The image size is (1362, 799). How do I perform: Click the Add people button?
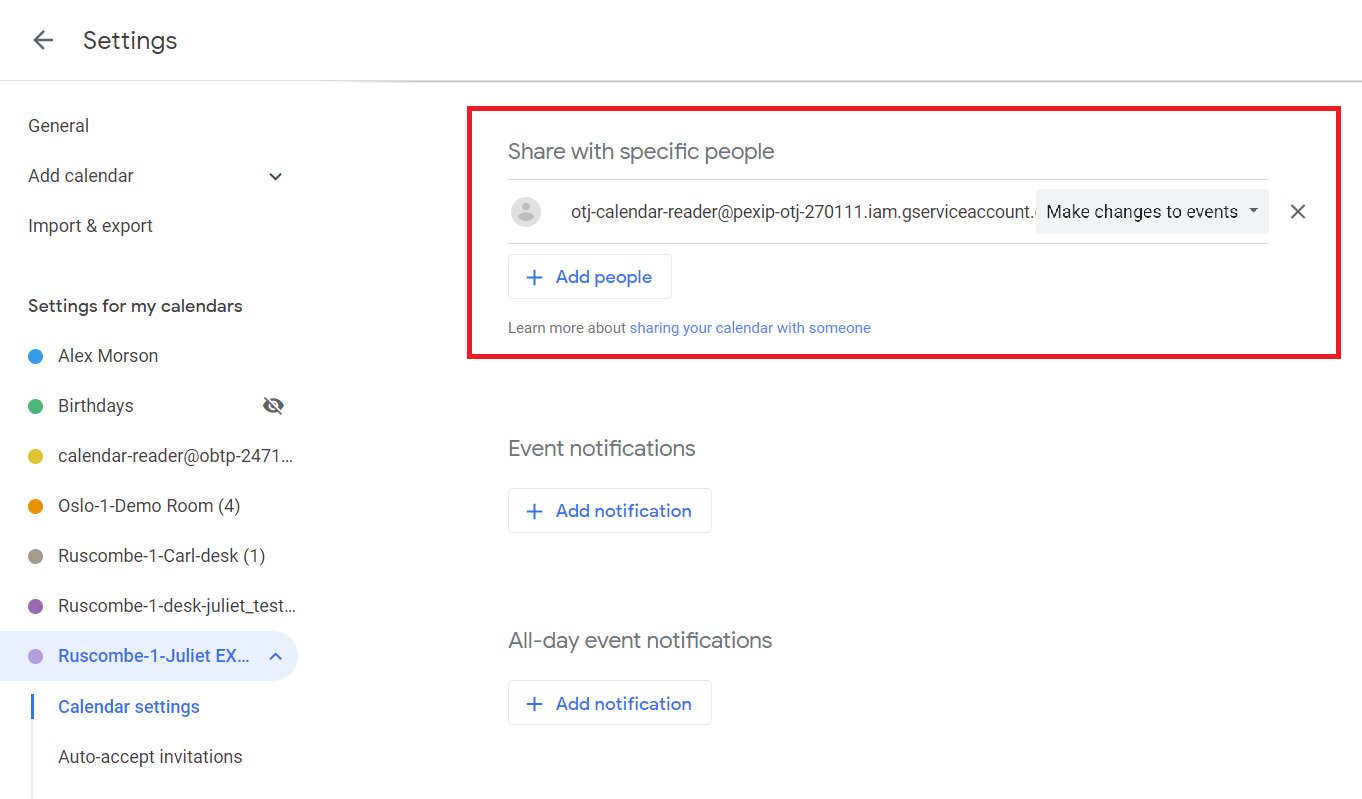tap(589, 277)
